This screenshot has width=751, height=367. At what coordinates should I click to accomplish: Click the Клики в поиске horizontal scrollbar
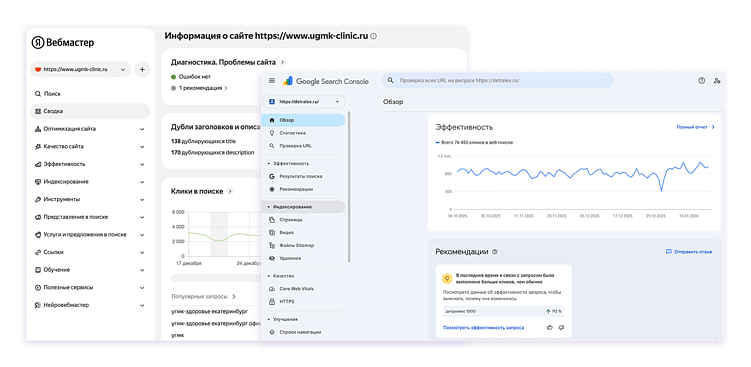tap(216, 278)
